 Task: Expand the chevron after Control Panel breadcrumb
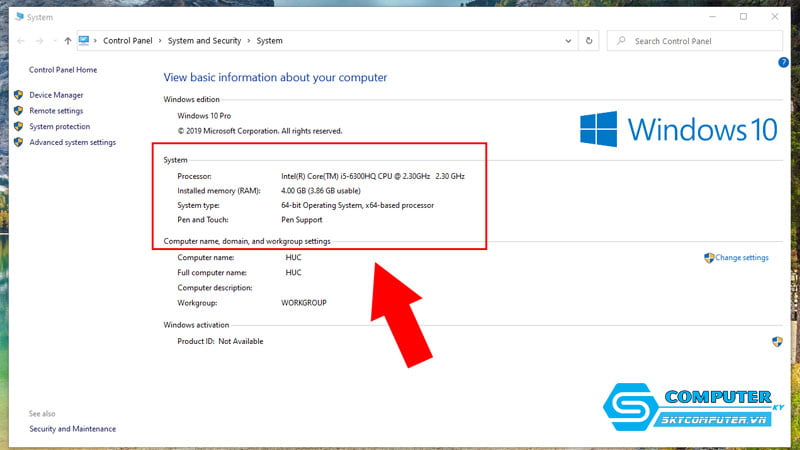160,41
